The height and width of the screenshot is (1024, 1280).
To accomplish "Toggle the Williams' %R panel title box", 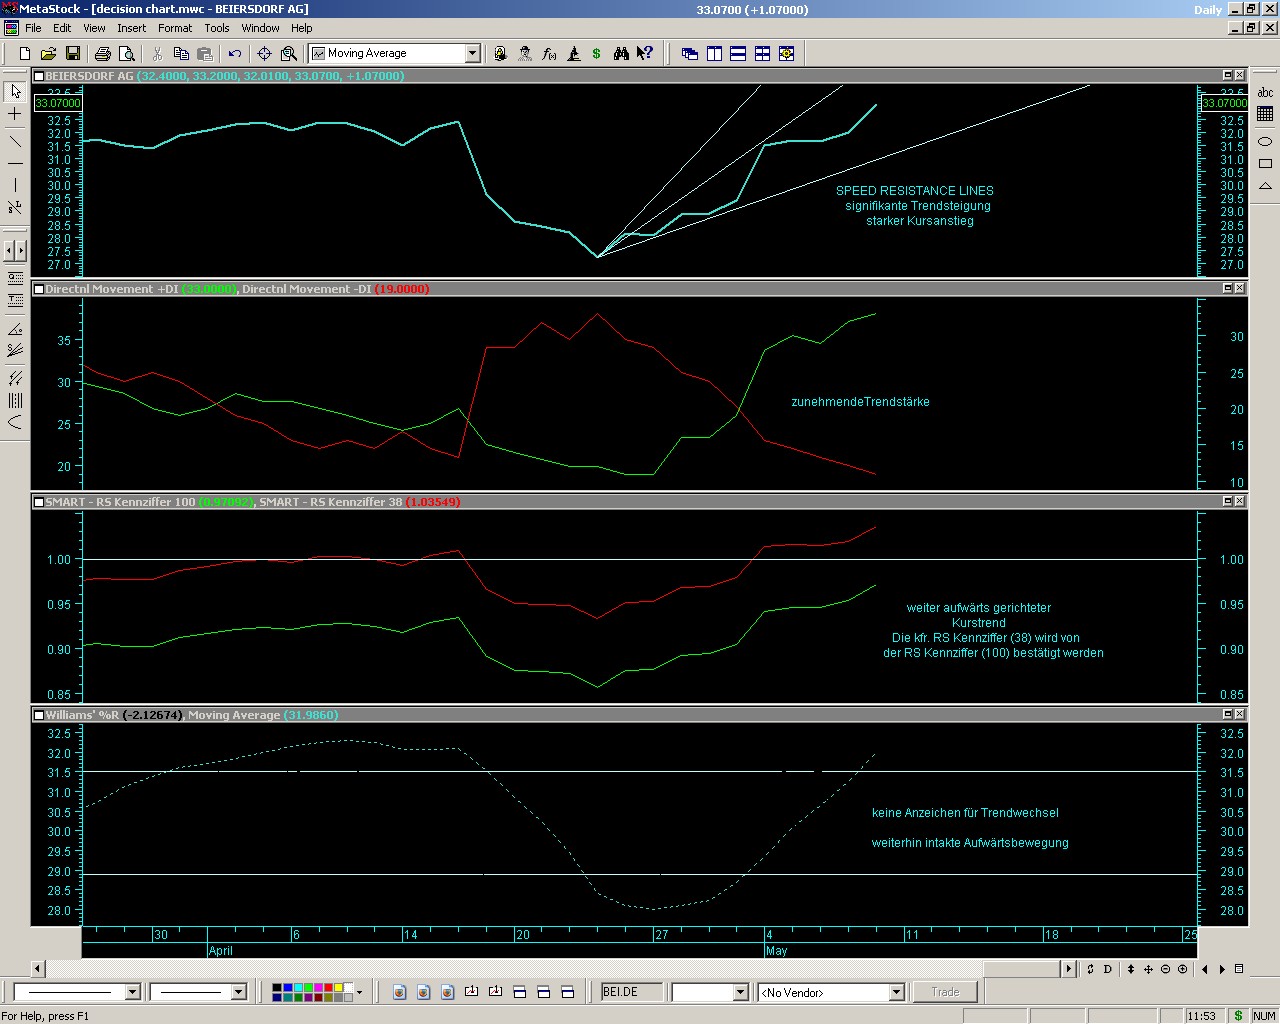I will point(39,715).
